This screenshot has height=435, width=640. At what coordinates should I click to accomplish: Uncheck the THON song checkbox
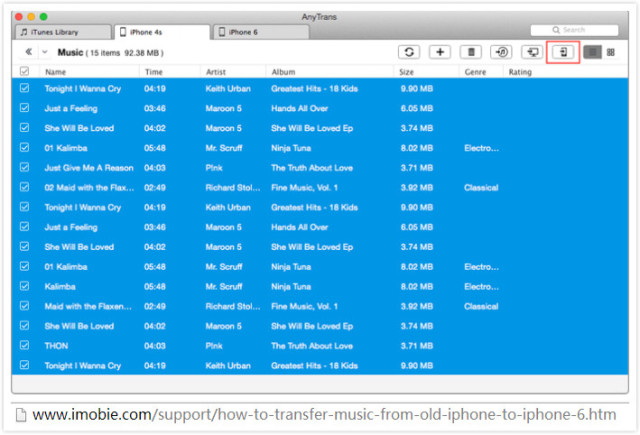tap(24, 345)
